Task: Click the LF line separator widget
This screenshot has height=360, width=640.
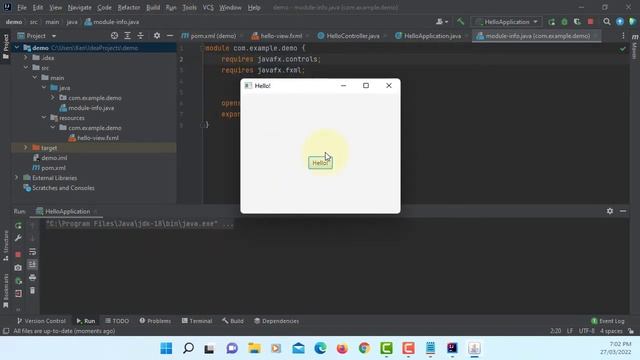Action: click(x=570, y=331)
